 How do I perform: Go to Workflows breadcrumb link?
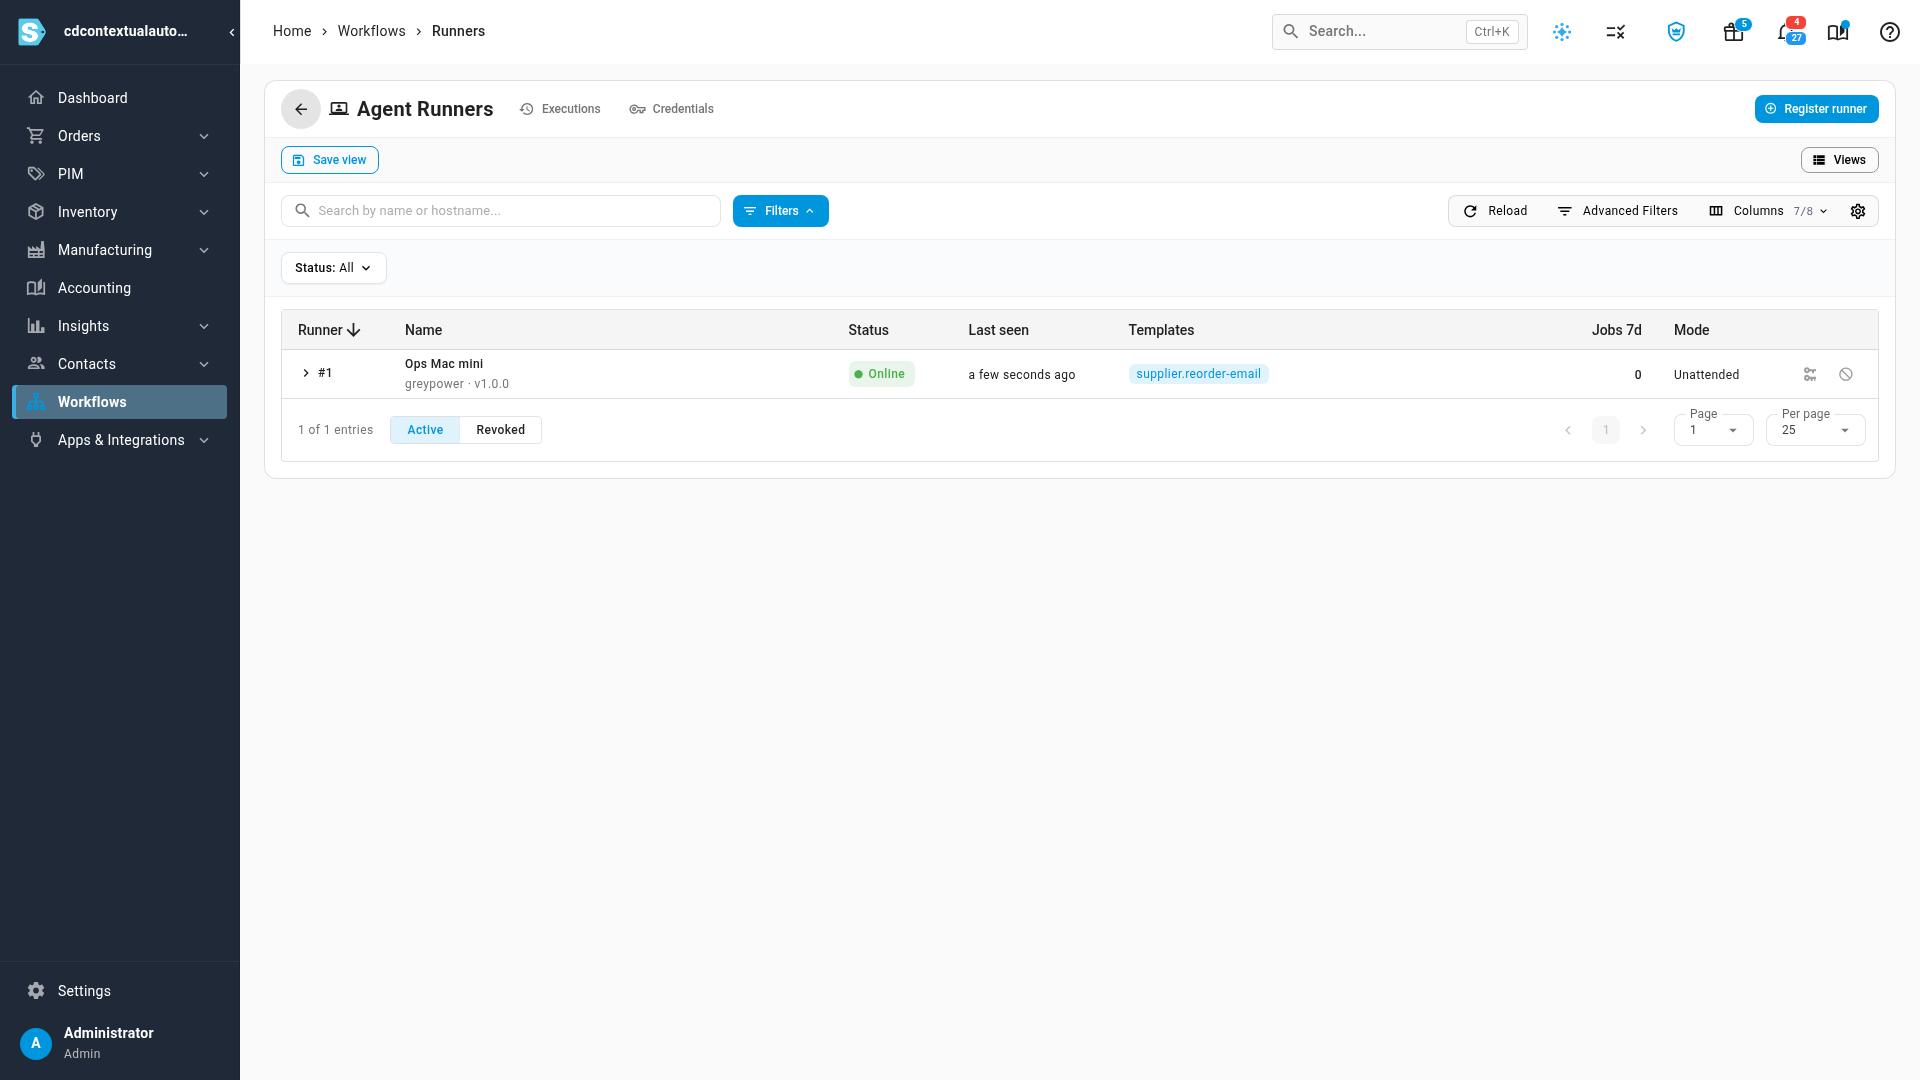click(x=371, y=31)
